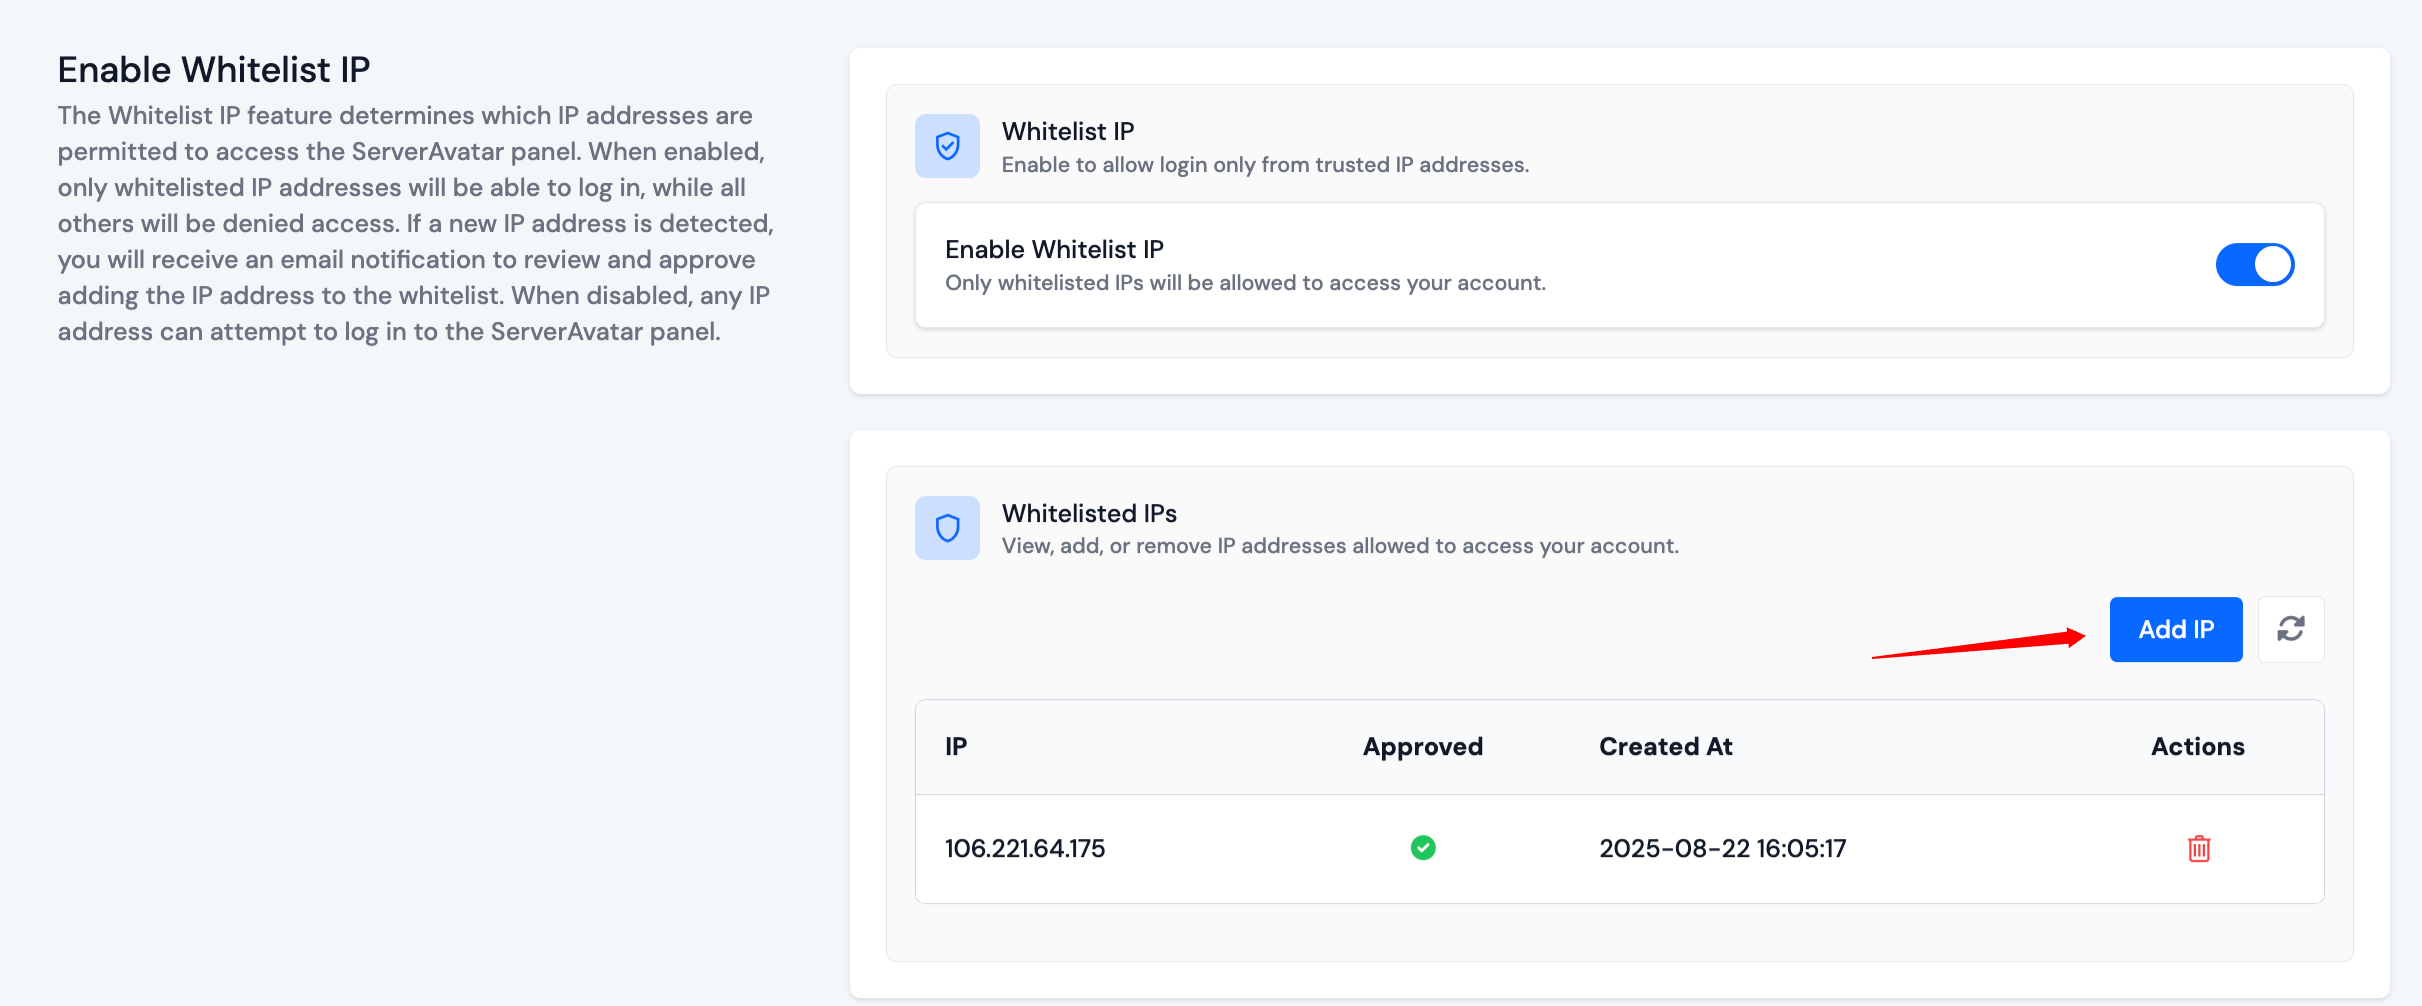Click the refresh icon to reload whitelisted IPs

pyautogui.click(x=2291, y=629)
